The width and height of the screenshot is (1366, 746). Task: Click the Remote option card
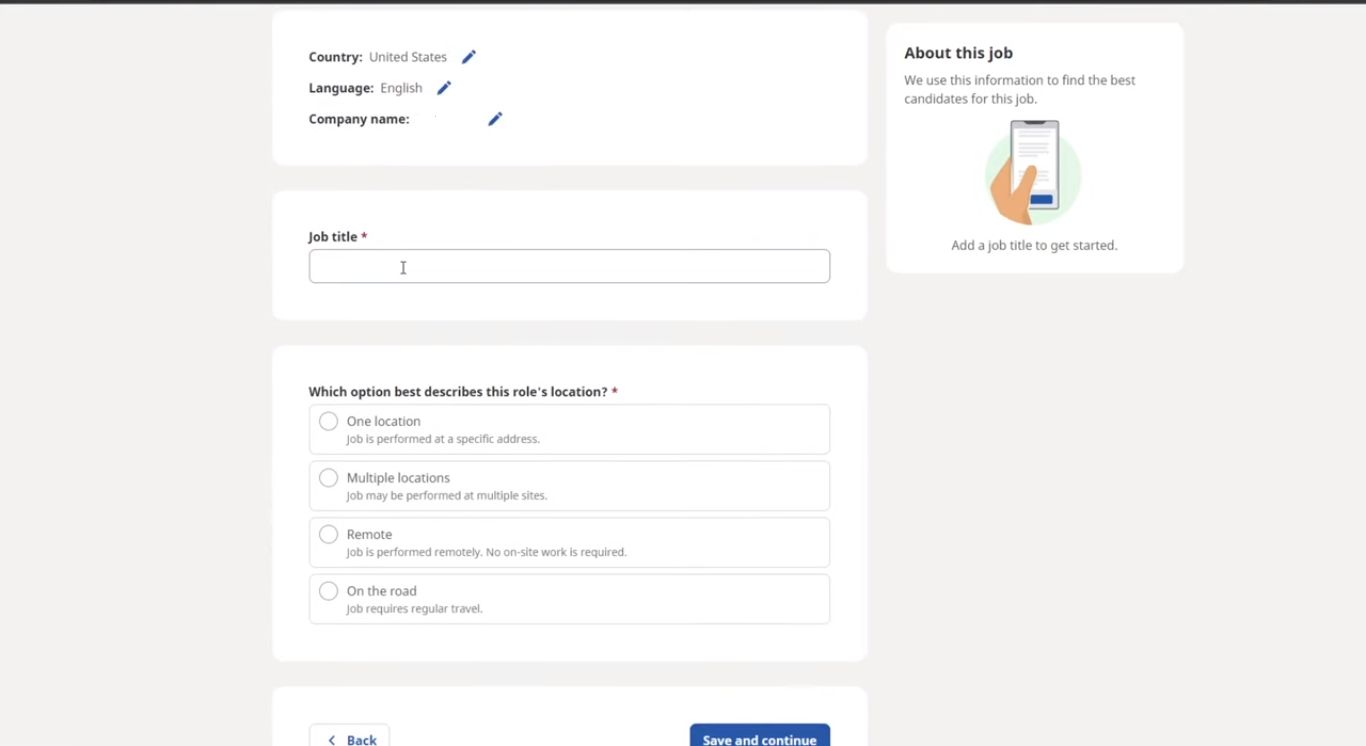point(568,541)
